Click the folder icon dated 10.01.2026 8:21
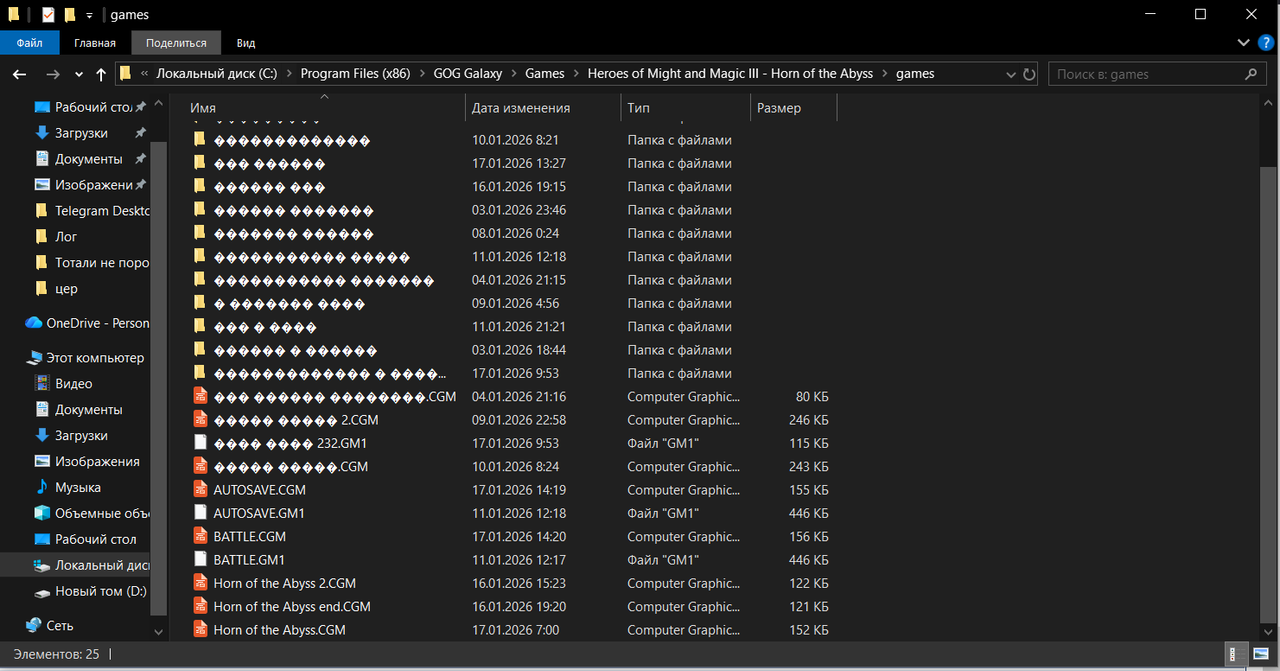Viewport: 1280px width, 671px height. coord(200,140)
